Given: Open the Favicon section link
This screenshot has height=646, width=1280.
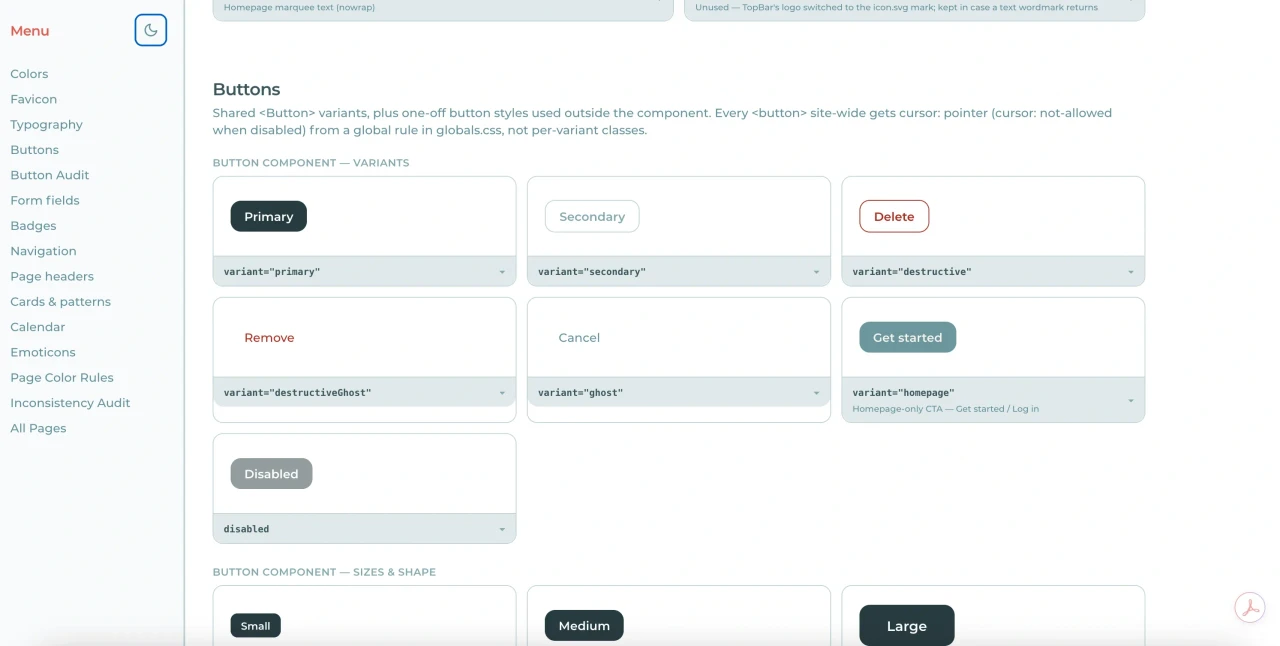Looking at the screenshot, I should coord(34,99).
